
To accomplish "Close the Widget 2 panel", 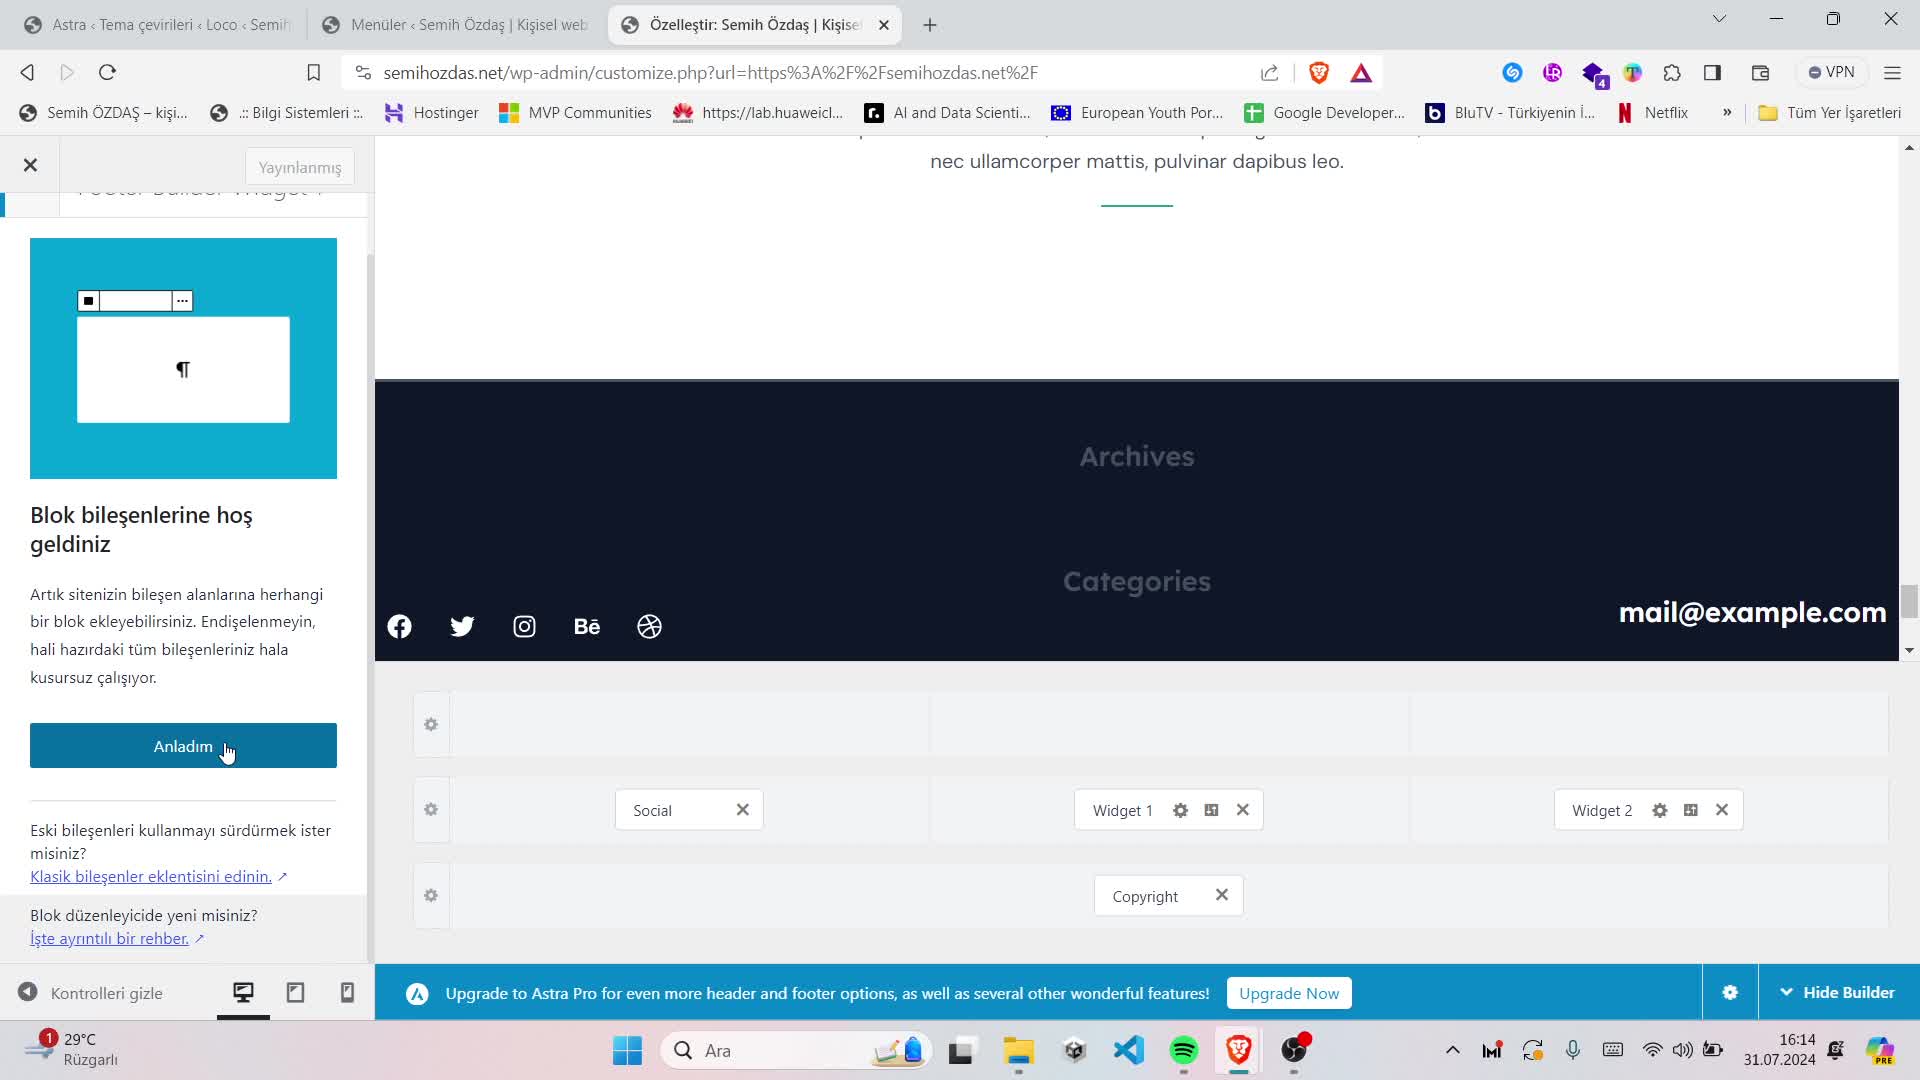I will 1721,810.
